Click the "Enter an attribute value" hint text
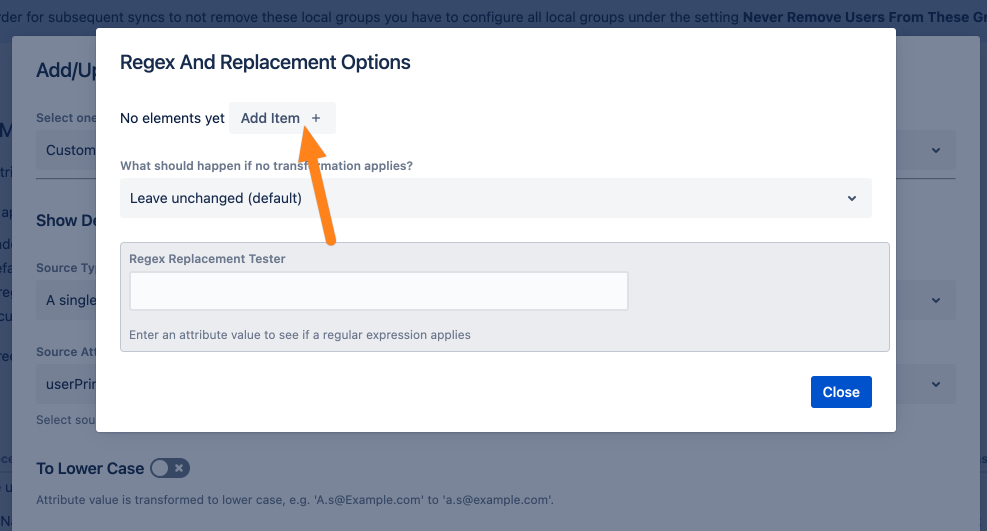 pyautogui.click(x=300, y=335)
